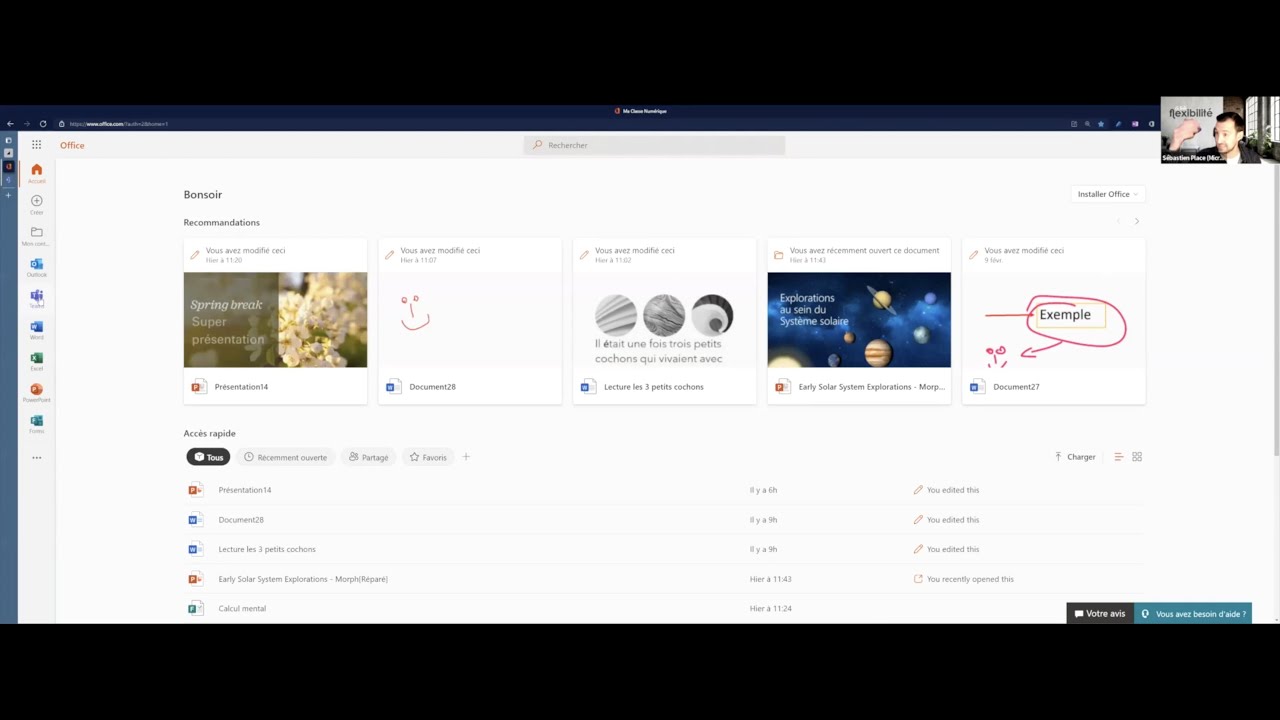The width and height of the screenshot is (1280, 720).
Task: Launch Outlook from the sidebar
Action: click(37, 267)
